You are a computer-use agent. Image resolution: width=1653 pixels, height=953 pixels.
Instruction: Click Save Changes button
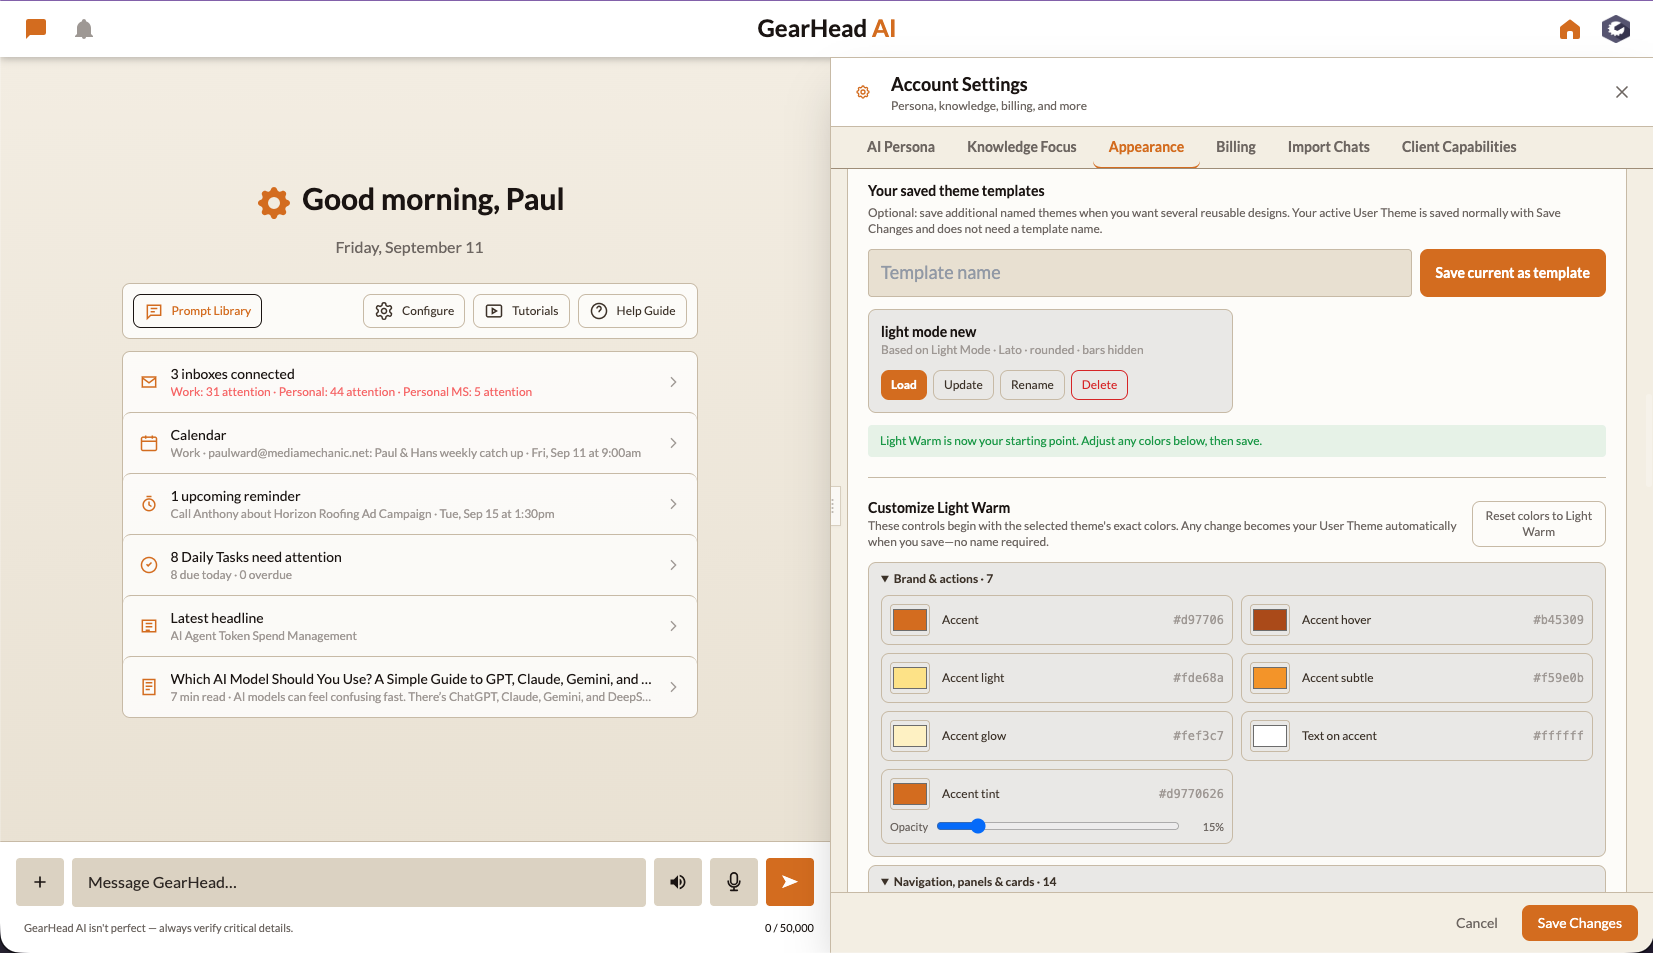pyautogui.click(x=1579, y=923)
